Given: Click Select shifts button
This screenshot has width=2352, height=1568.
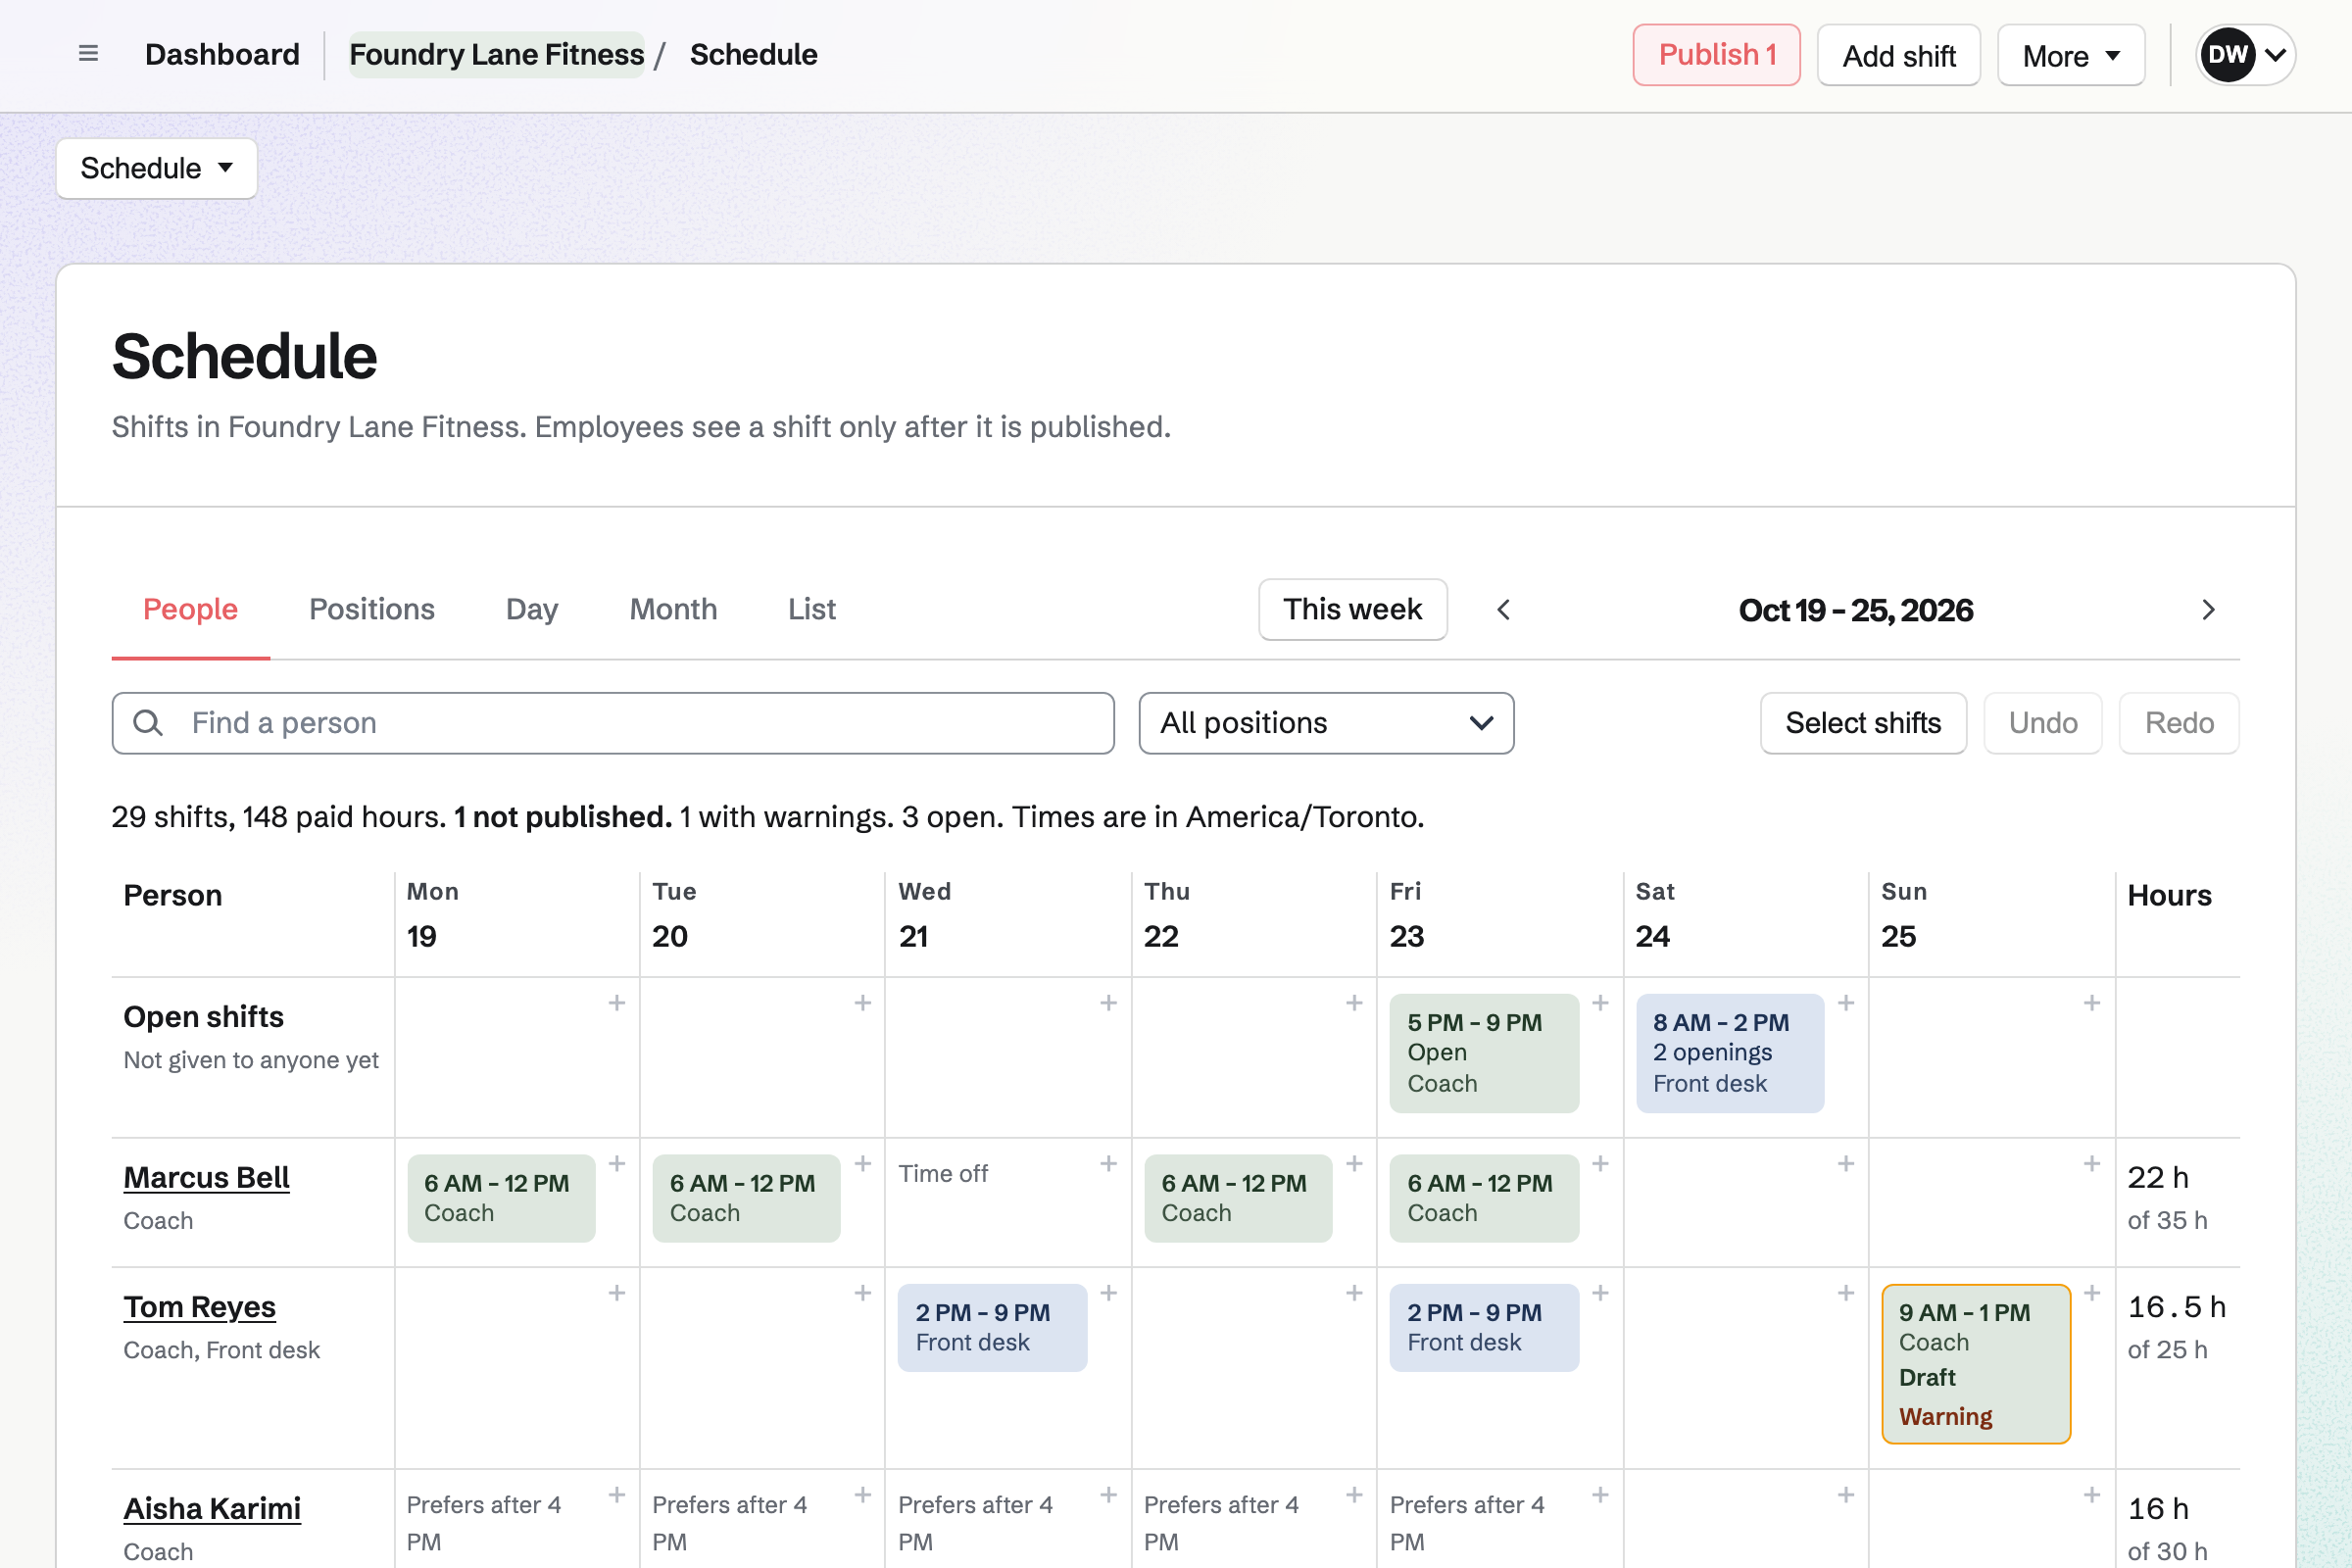Looking at the screenshot, I should (1863, 723).
